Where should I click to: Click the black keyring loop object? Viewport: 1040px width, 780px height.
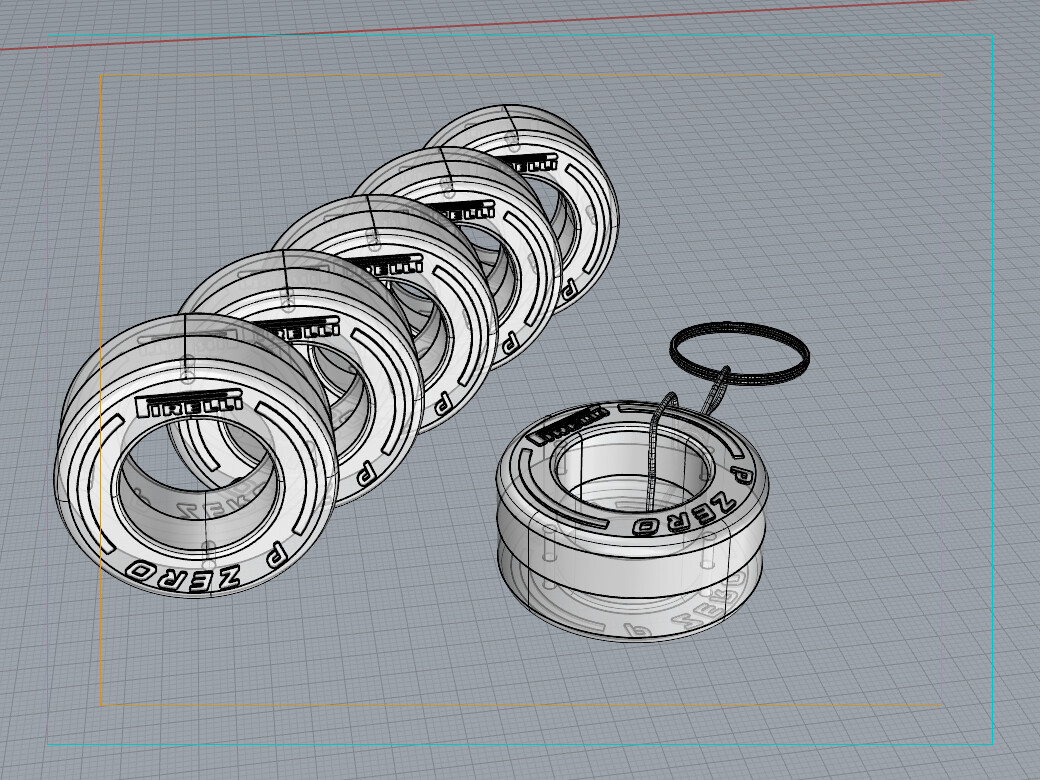click(x=740, y=353)
